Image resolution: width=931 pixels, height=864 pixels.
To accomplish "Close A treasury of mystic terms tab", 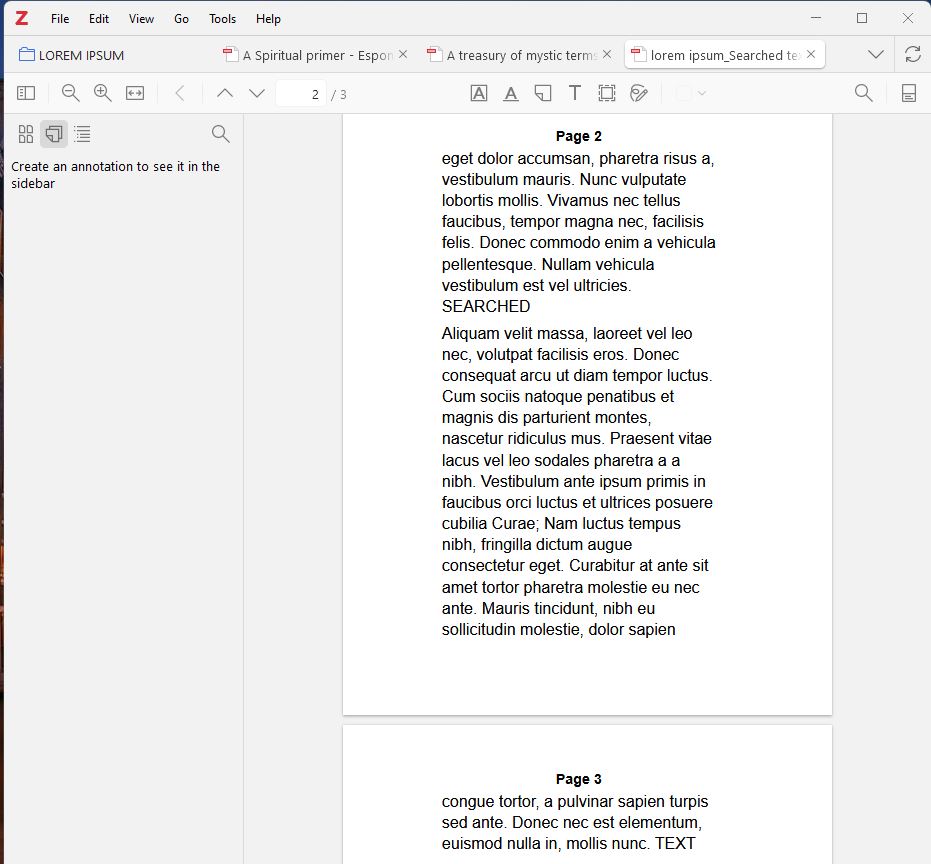I will click(607, 55).
